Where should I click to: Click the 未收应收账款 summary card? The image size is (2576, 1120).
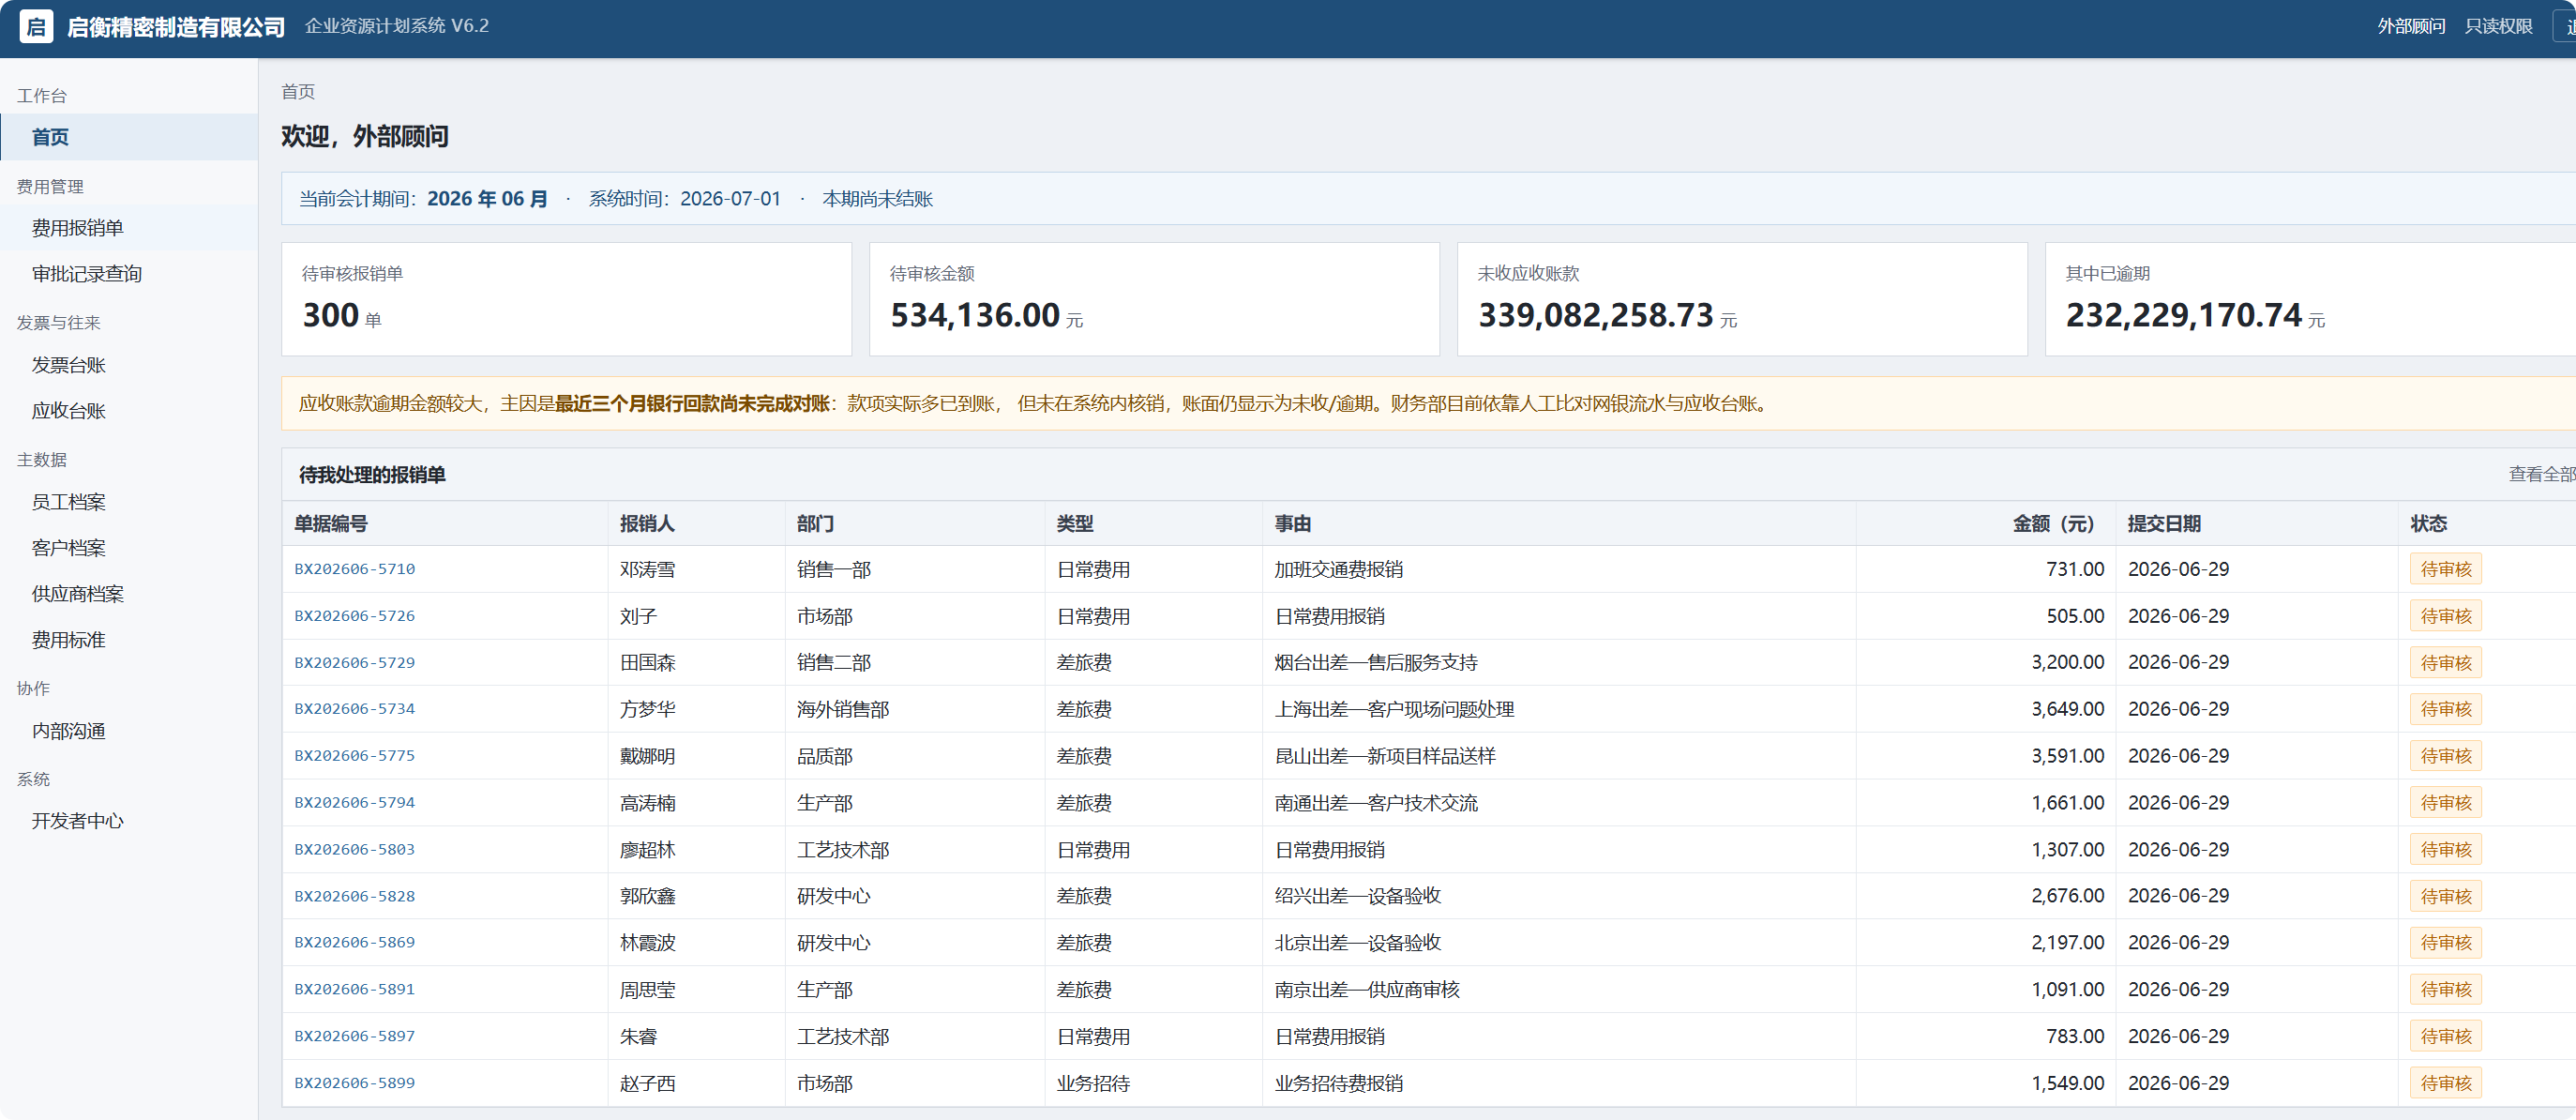click(1742, 299)
